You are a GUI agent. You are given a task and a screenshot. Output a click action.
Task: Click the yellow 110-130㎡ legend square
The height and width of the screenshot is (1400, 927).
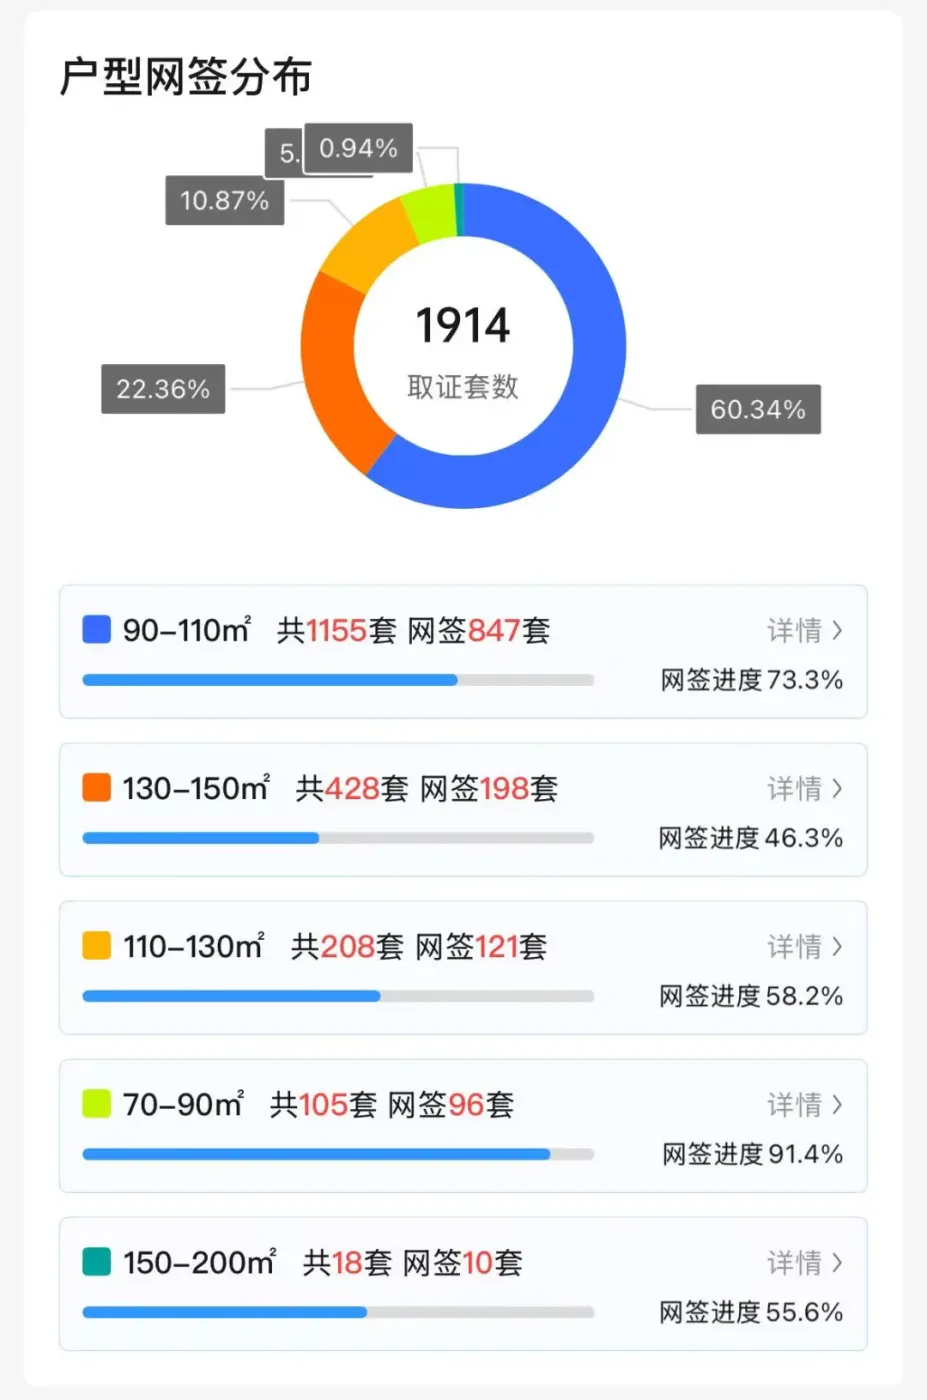tap(96, 946)
